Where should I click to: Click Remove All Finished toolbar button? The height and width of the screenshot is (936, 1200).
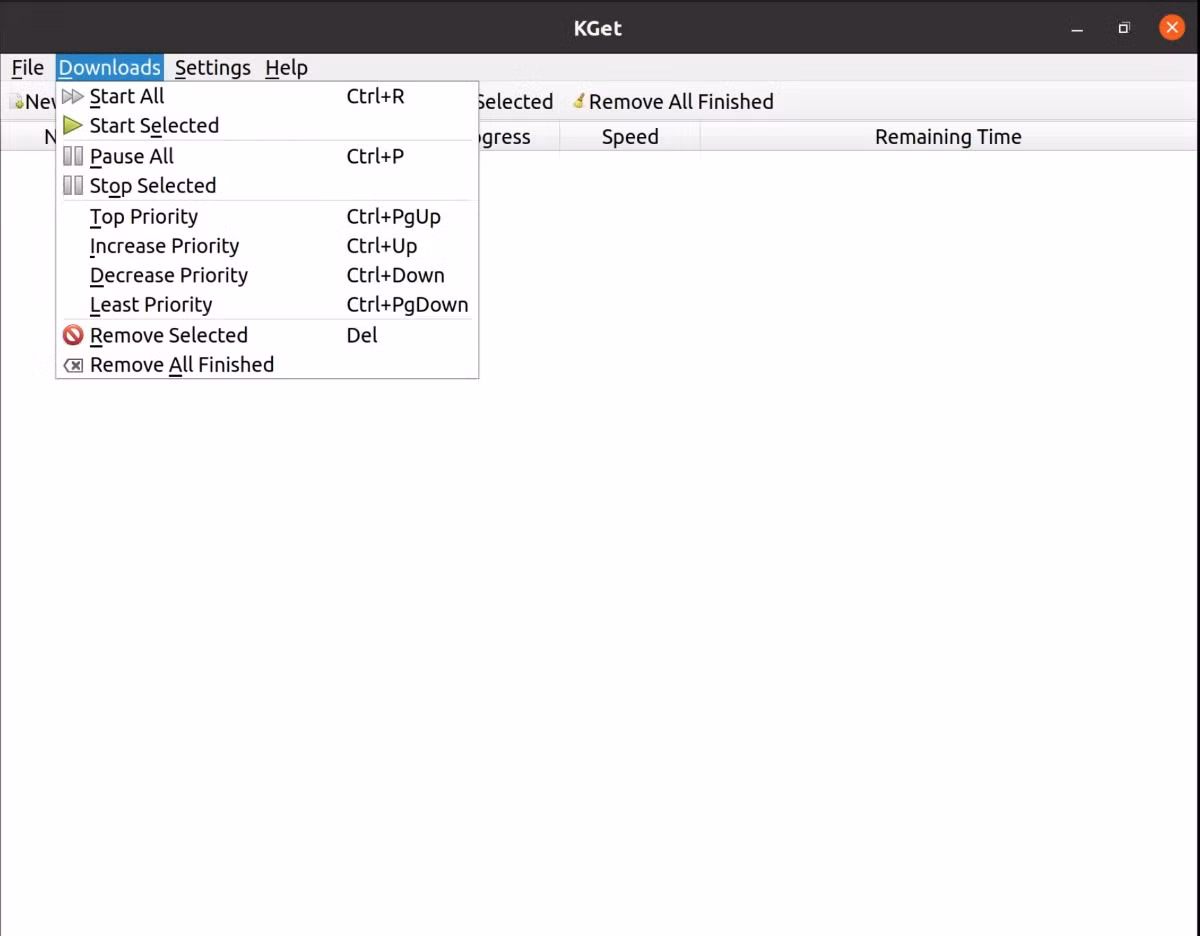[672, 102]
